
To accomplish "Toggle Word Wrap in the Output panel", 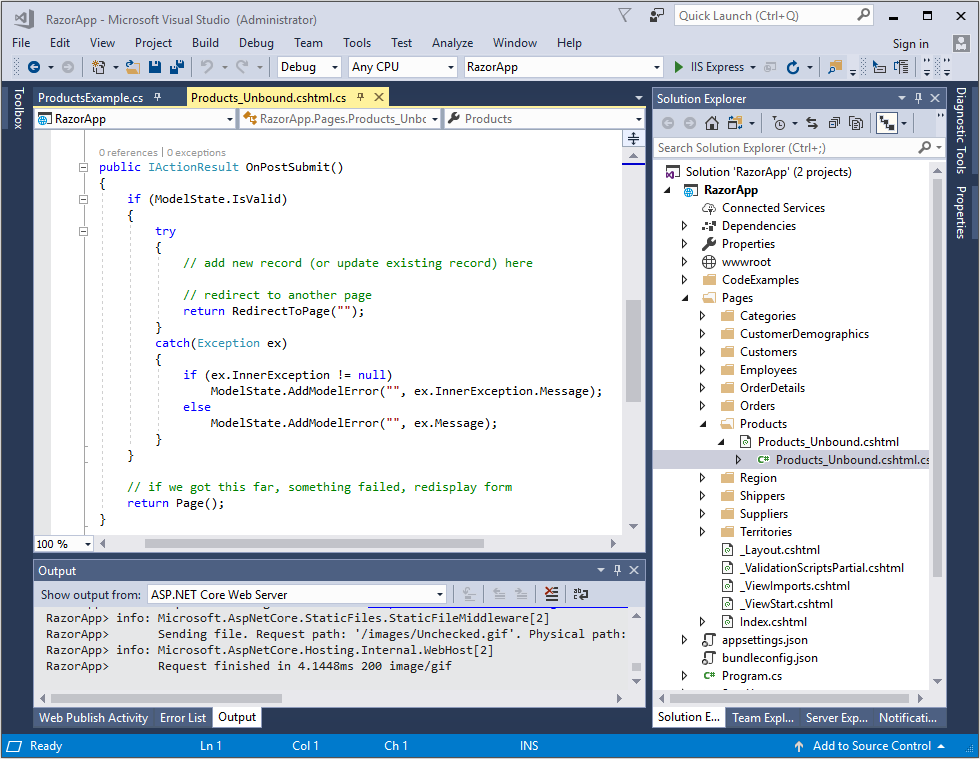I will point(581,594).
